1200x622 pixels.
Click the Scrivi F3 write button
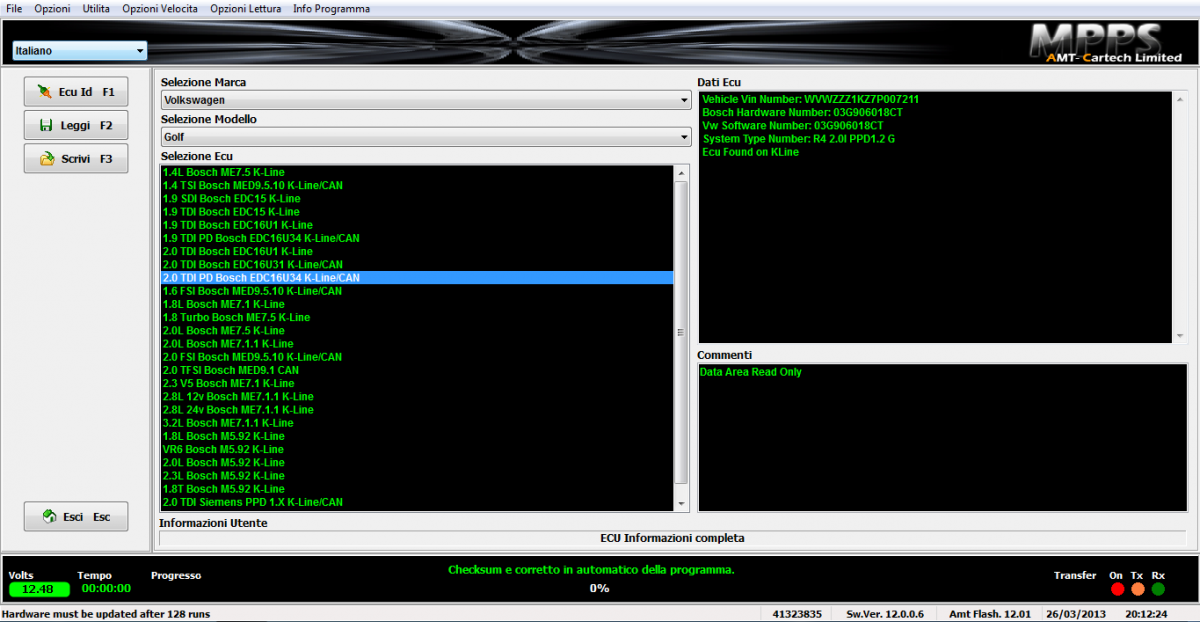point(76,159)
